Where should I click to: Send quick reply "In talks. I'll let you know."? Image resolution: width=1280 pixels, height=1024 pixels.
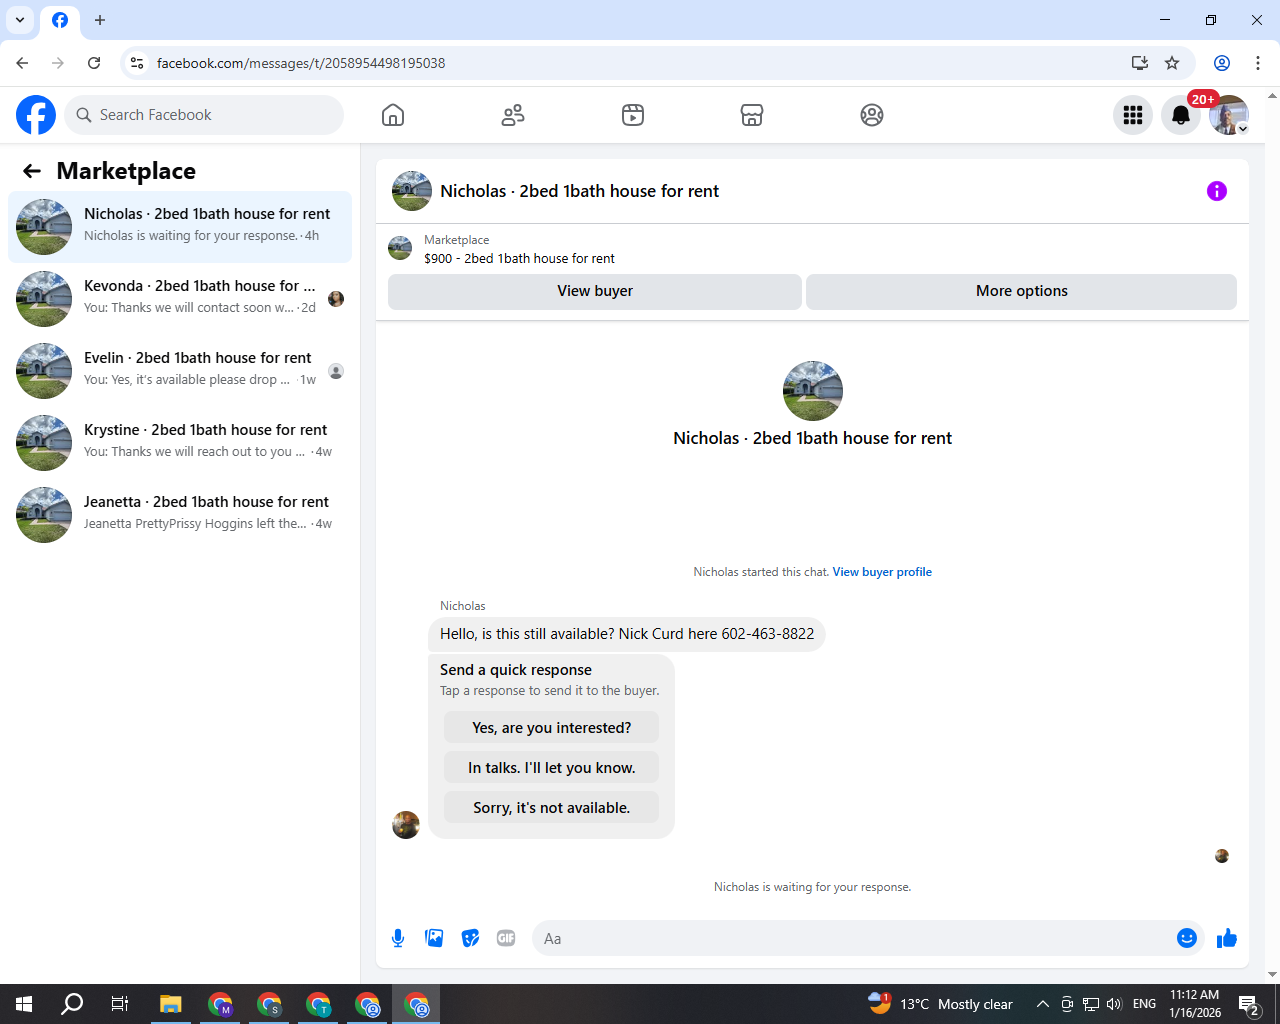(x=552, y=767)
